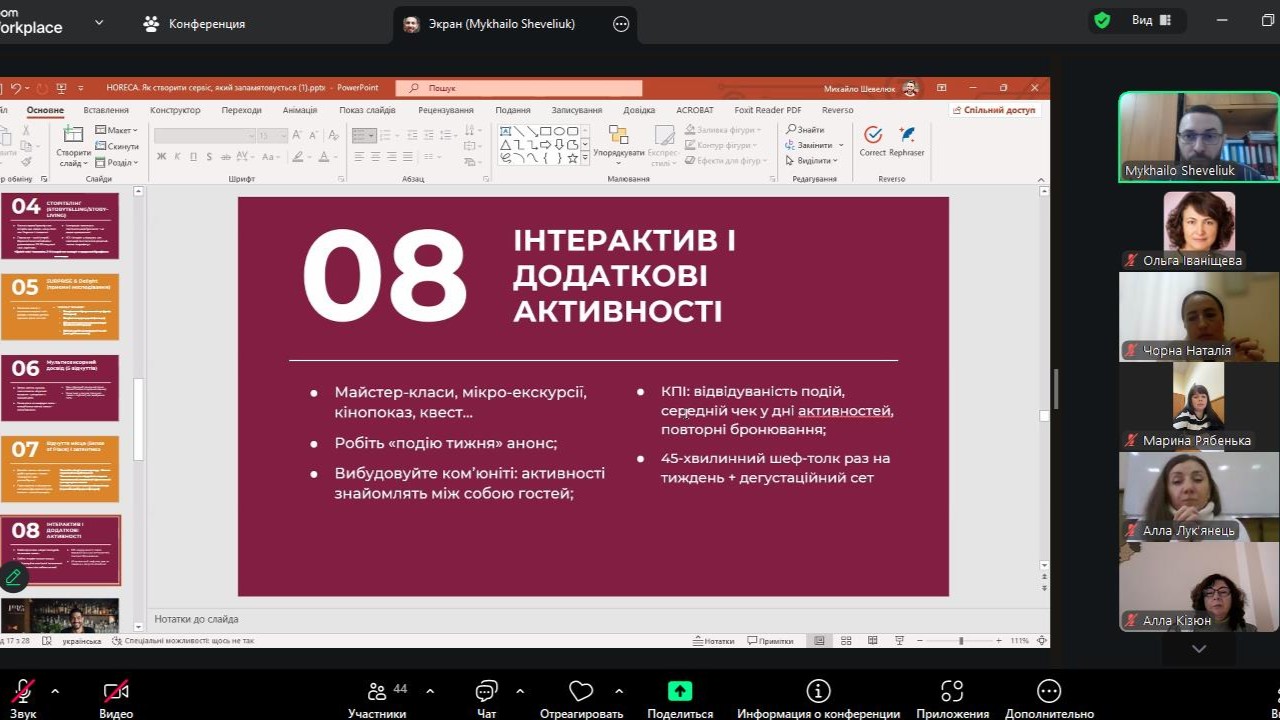Open Участники participants list
The width and height of the screenshot is (1280, 720).
click(x=377, y=692)
